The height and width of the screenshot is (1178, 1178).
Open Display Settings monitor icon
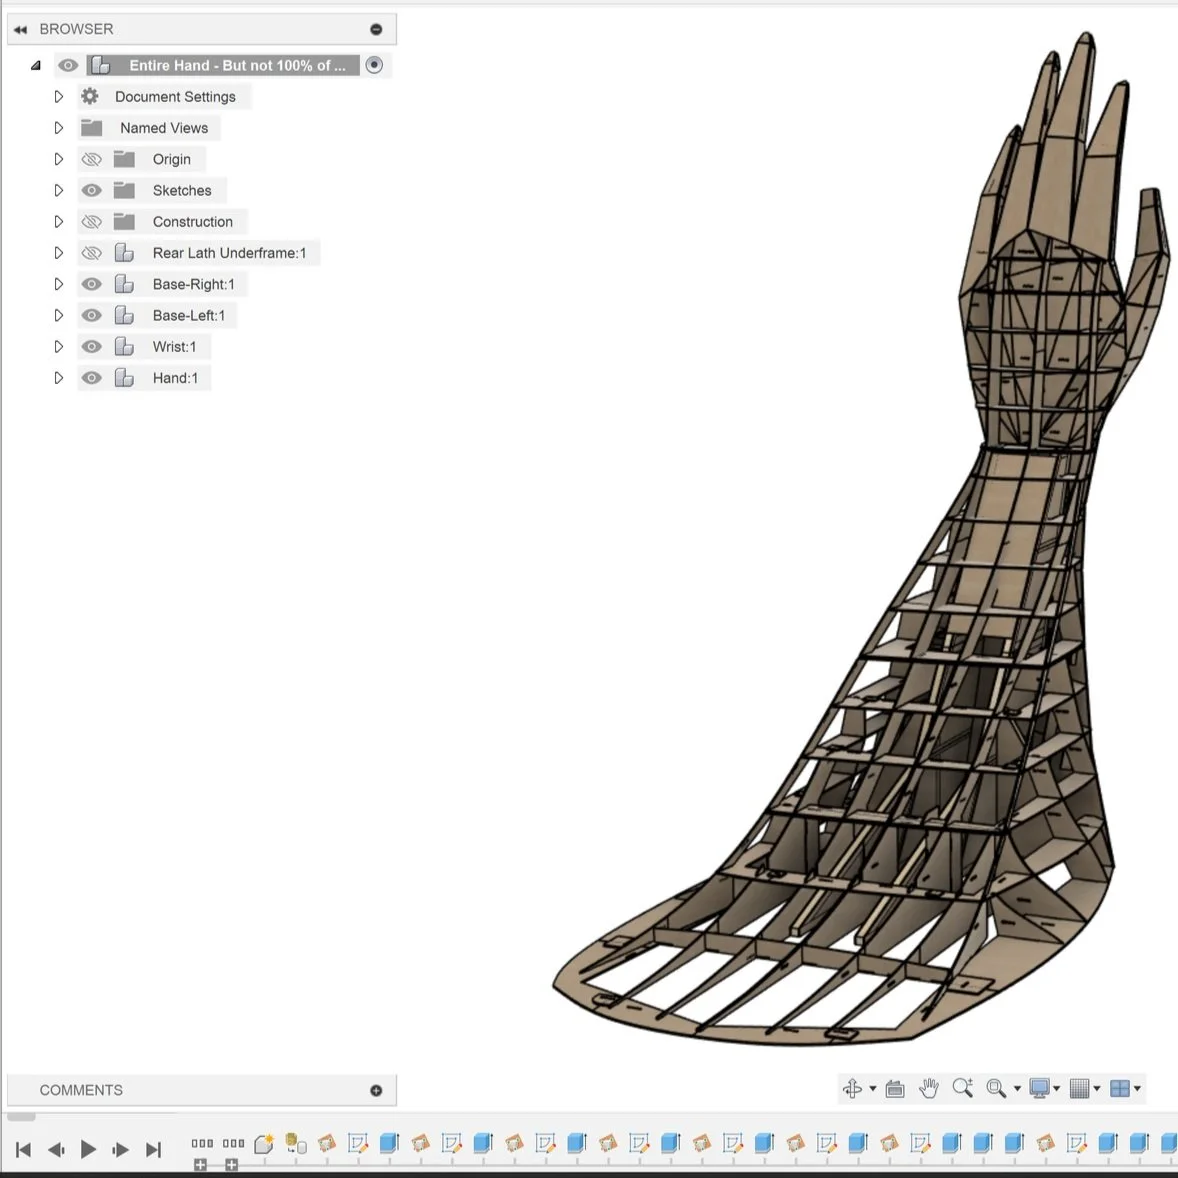pyautogui.click(x=1040, y=1089)
